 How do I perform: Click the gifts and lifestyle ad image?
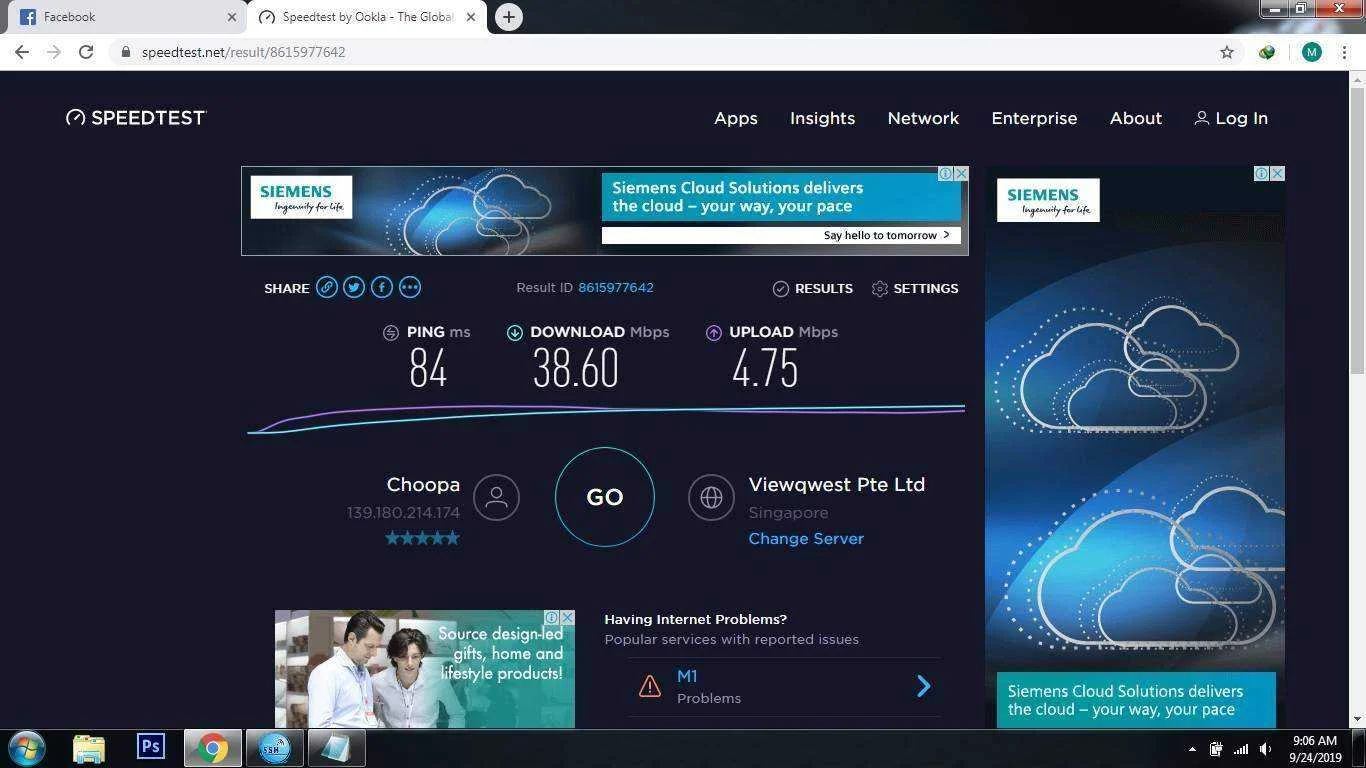point(425,669)
